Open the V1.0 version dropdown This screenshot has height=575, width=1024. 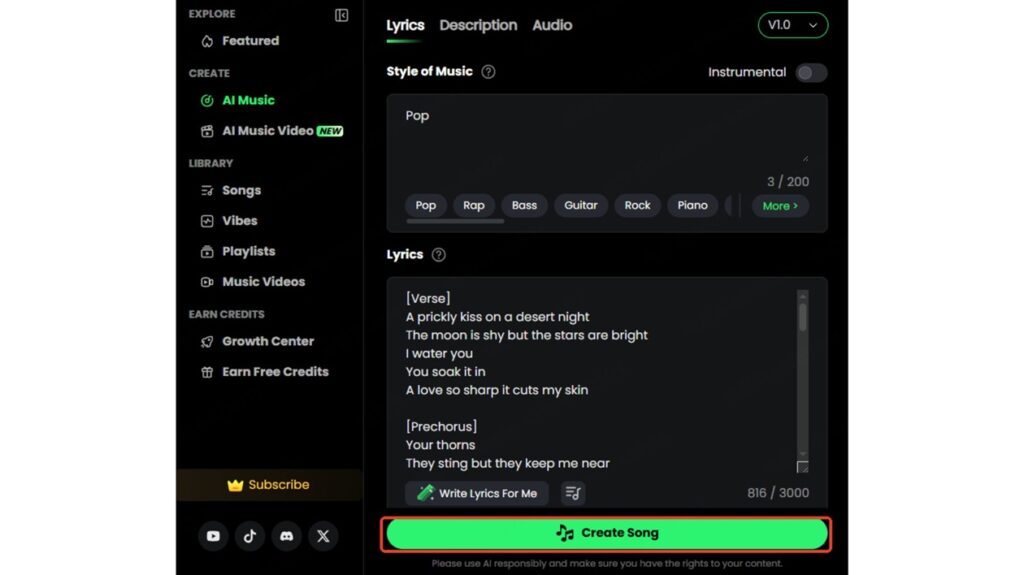click(x=793, y=25)
